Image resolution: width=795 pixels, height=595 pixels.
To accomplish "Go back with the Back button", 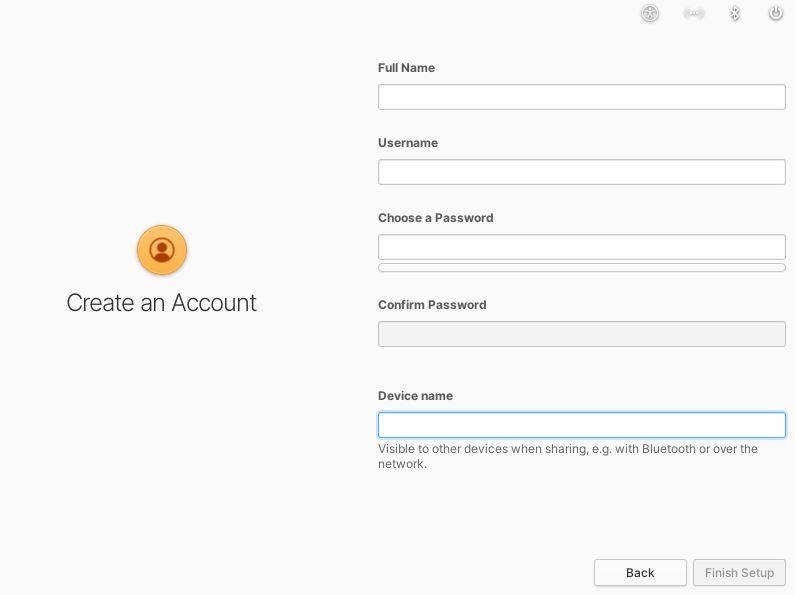I will click(640, 573).
